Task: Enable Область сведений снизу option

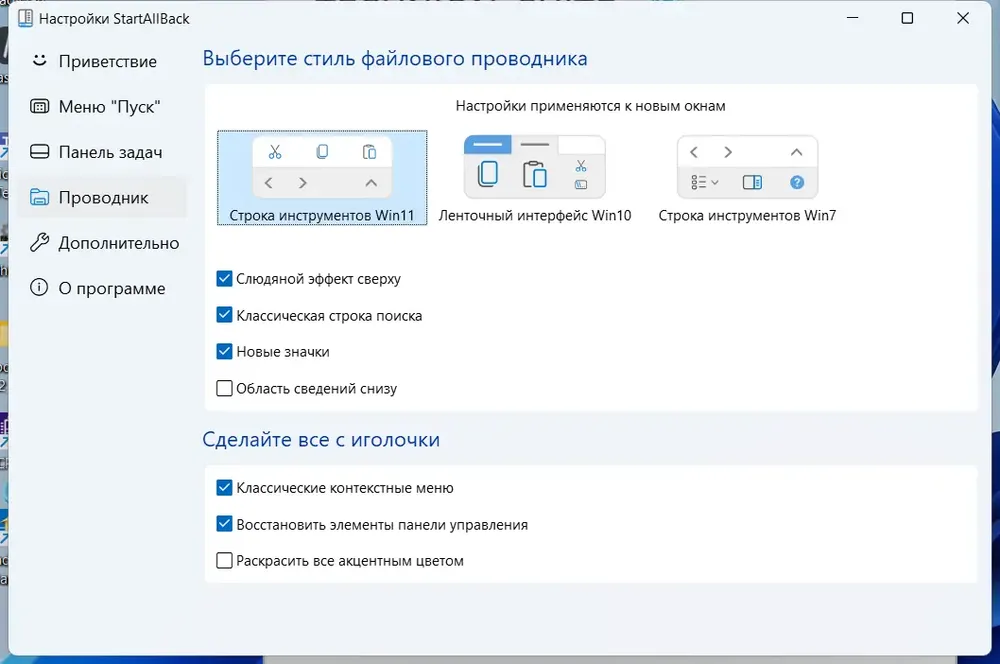Action: (224, 388)
